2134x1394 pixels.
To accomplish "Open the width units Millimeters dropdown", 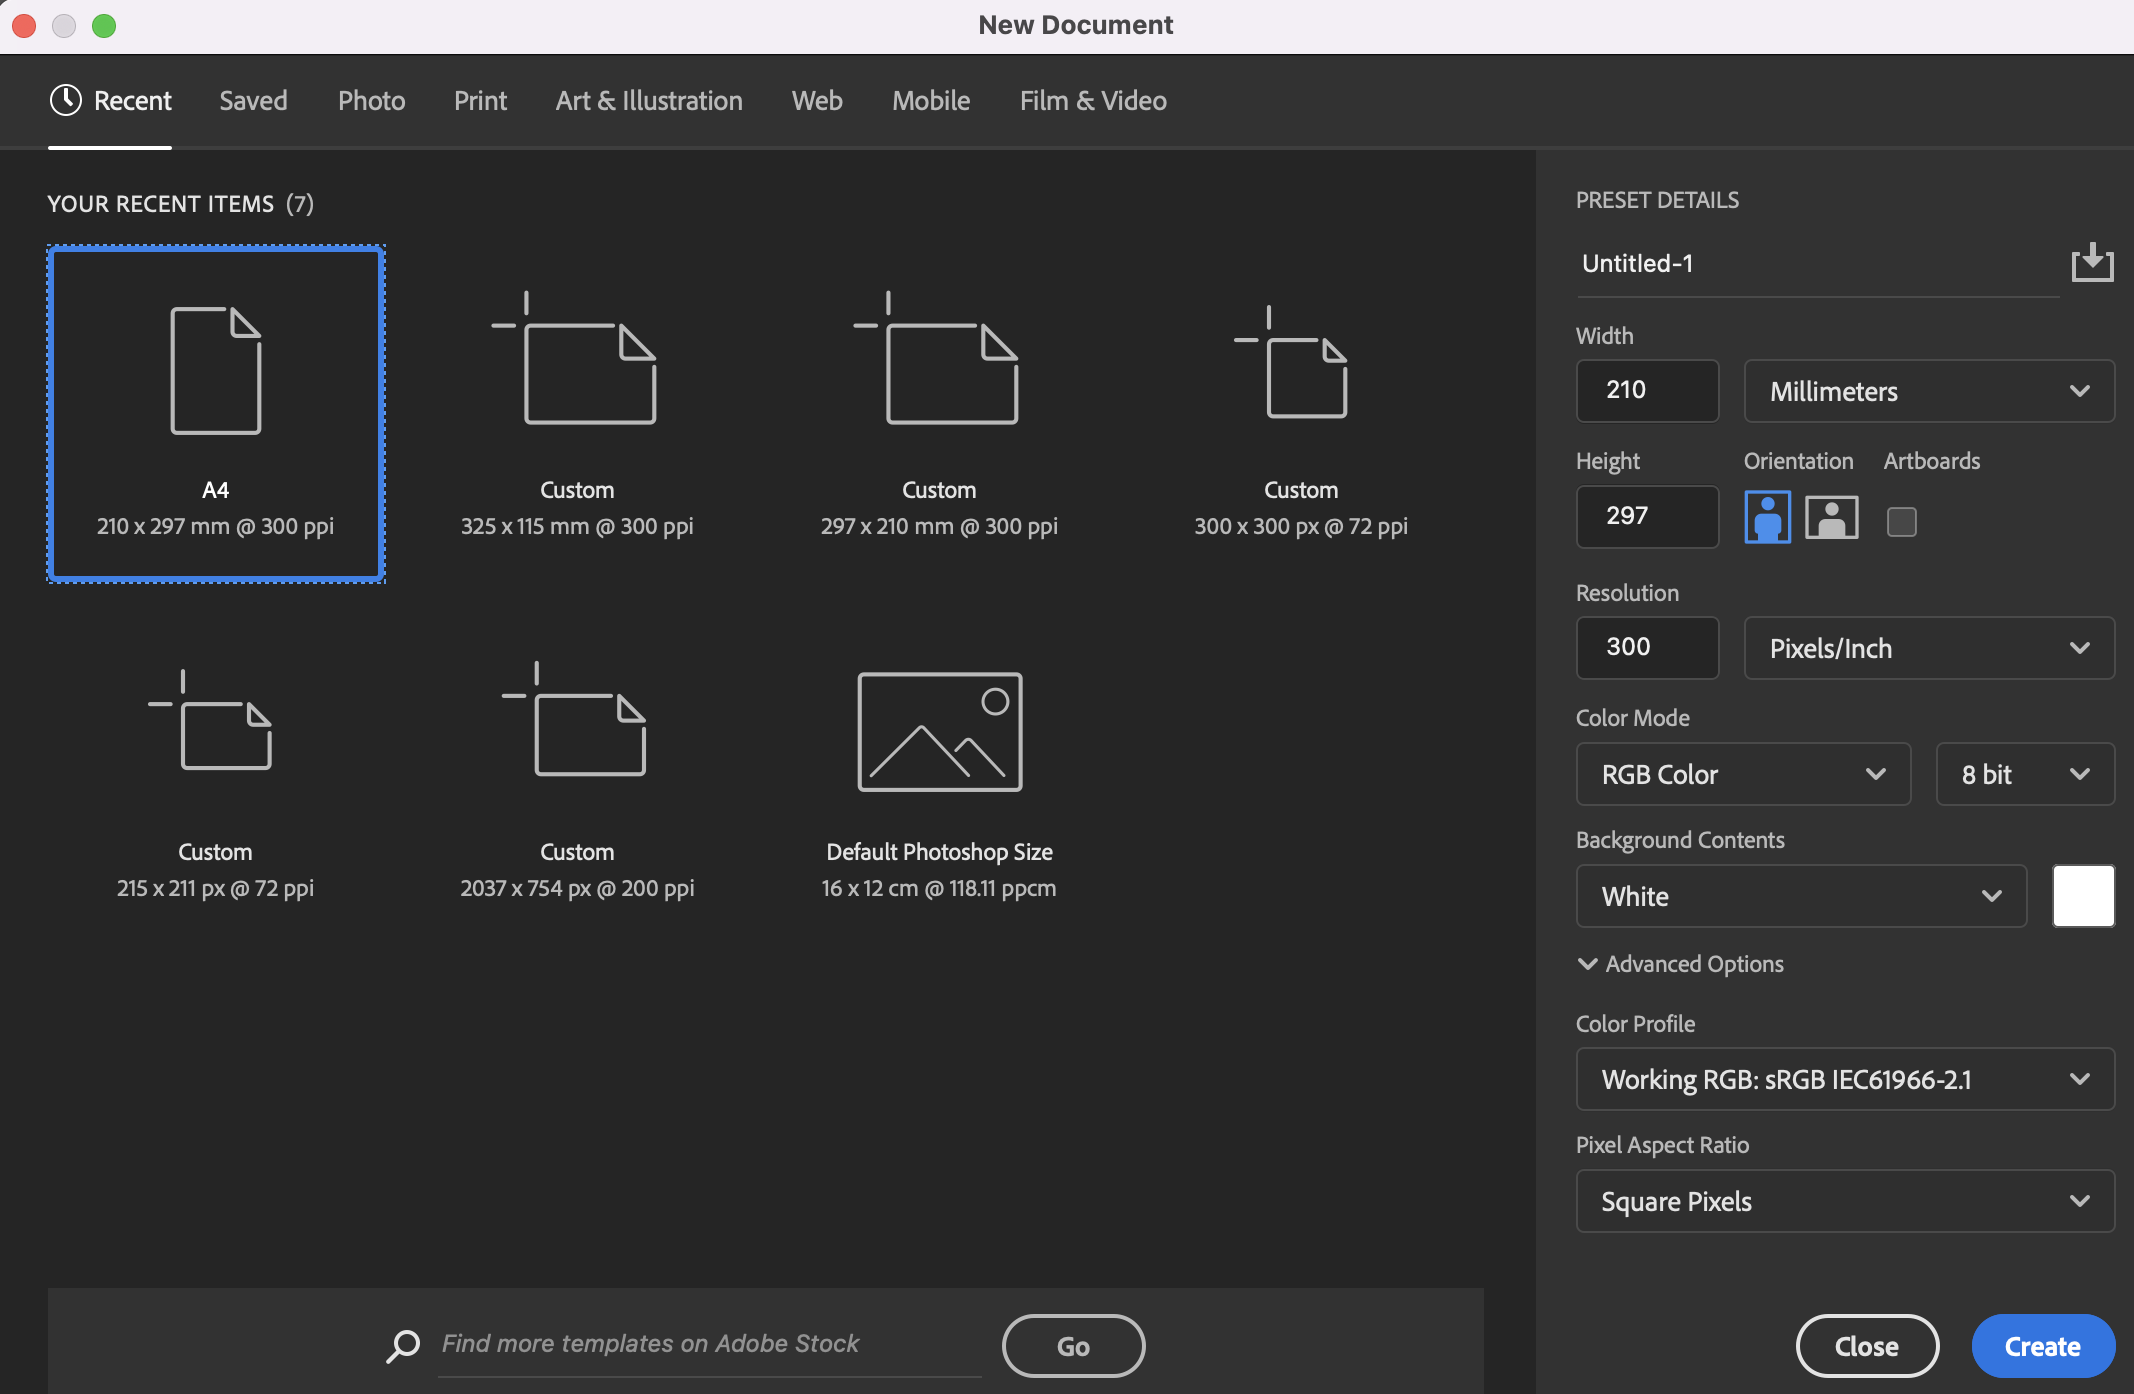I will (x=1927, y=391).
